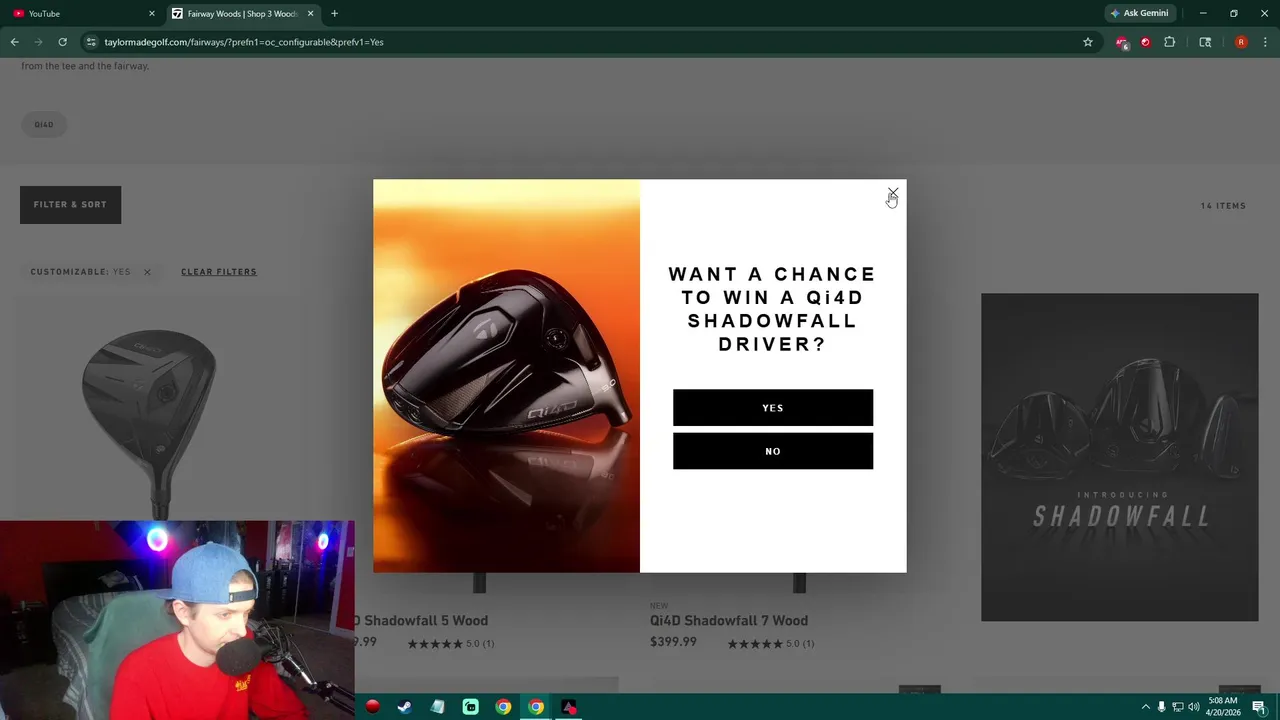Image resolution: width=1280 pixels, height=720 pixels.
Task: Remove the Customizable: Yes filter
Action: tap(147, 272)
